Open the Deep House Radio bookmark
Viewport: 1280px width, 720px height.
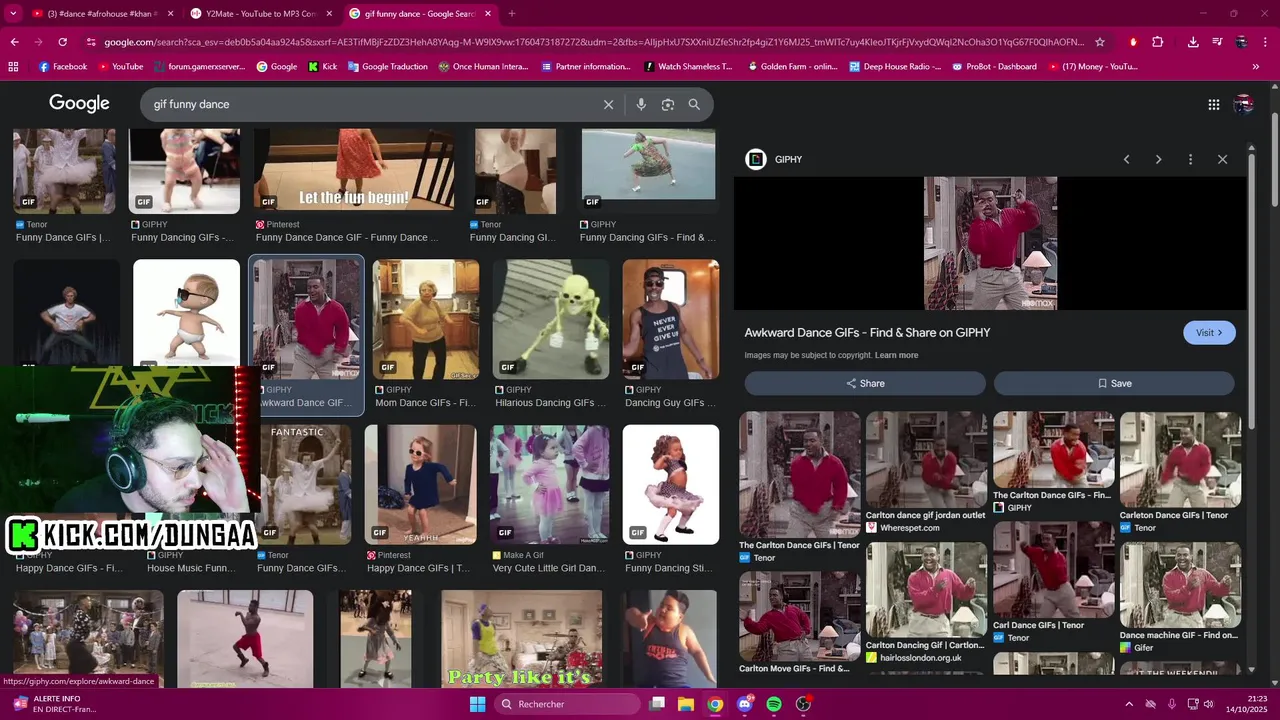895,67
